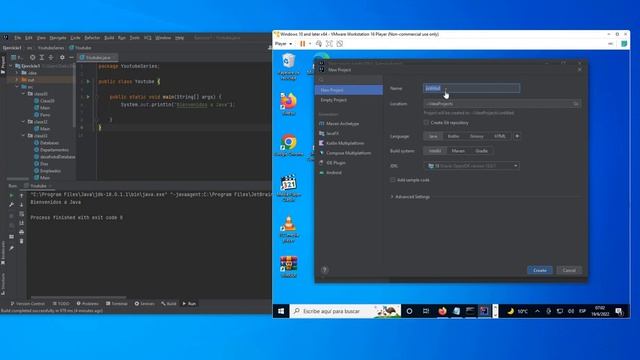This screenshot has width=640, height=360.
Task: Open the VMware Player menu dropdown
Action: (x=283, y=44)
